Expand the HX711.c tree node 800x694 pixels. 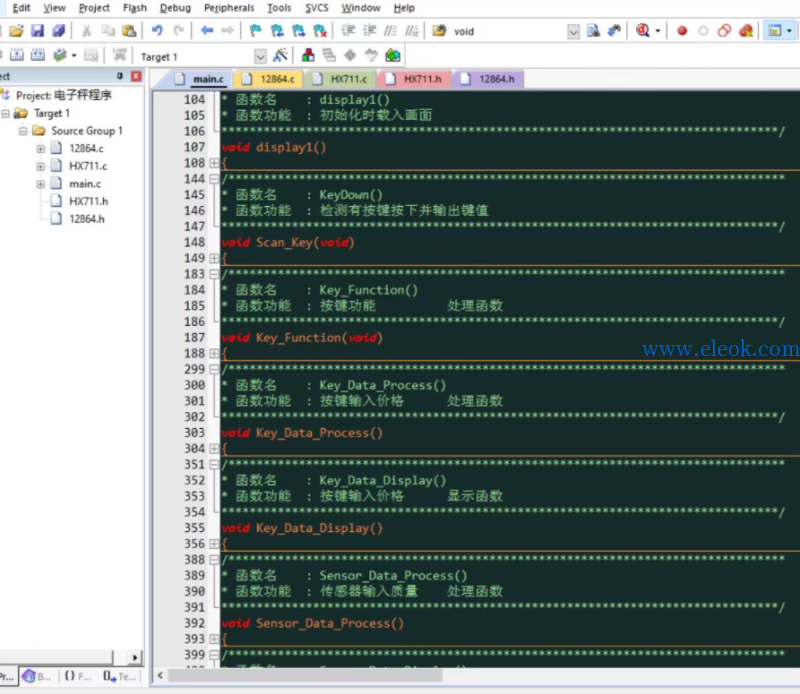point(41,166)
